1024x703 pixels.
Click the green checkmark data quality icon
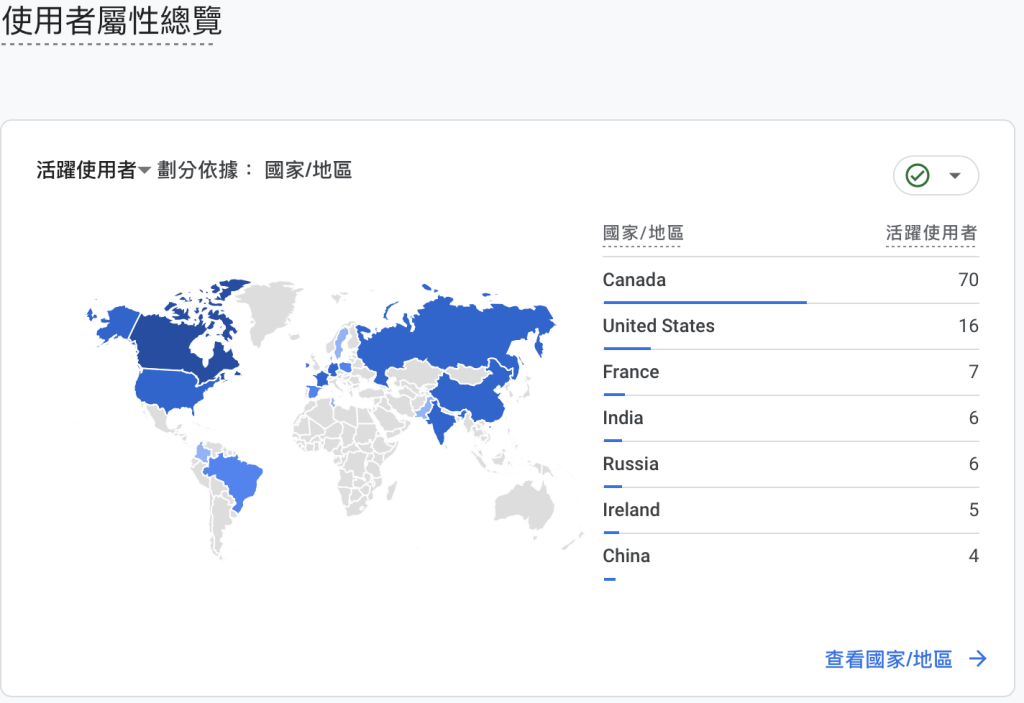point(917,176)
